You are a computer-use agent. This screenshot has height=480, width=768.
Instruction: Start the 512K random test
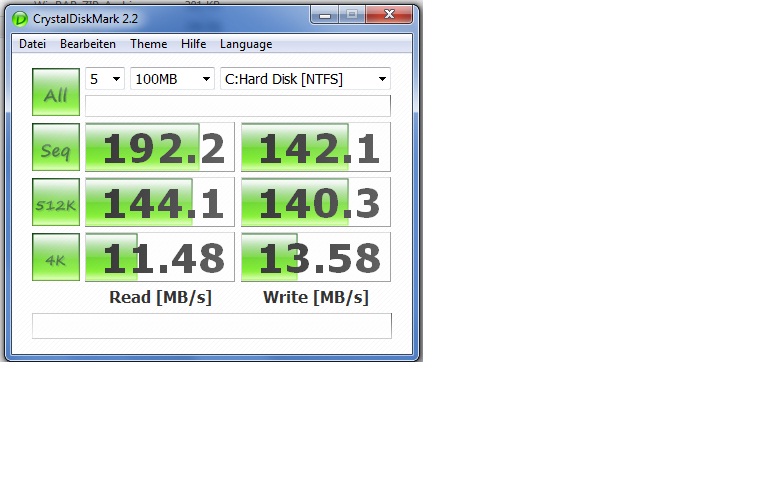click(x=56, y=202)
